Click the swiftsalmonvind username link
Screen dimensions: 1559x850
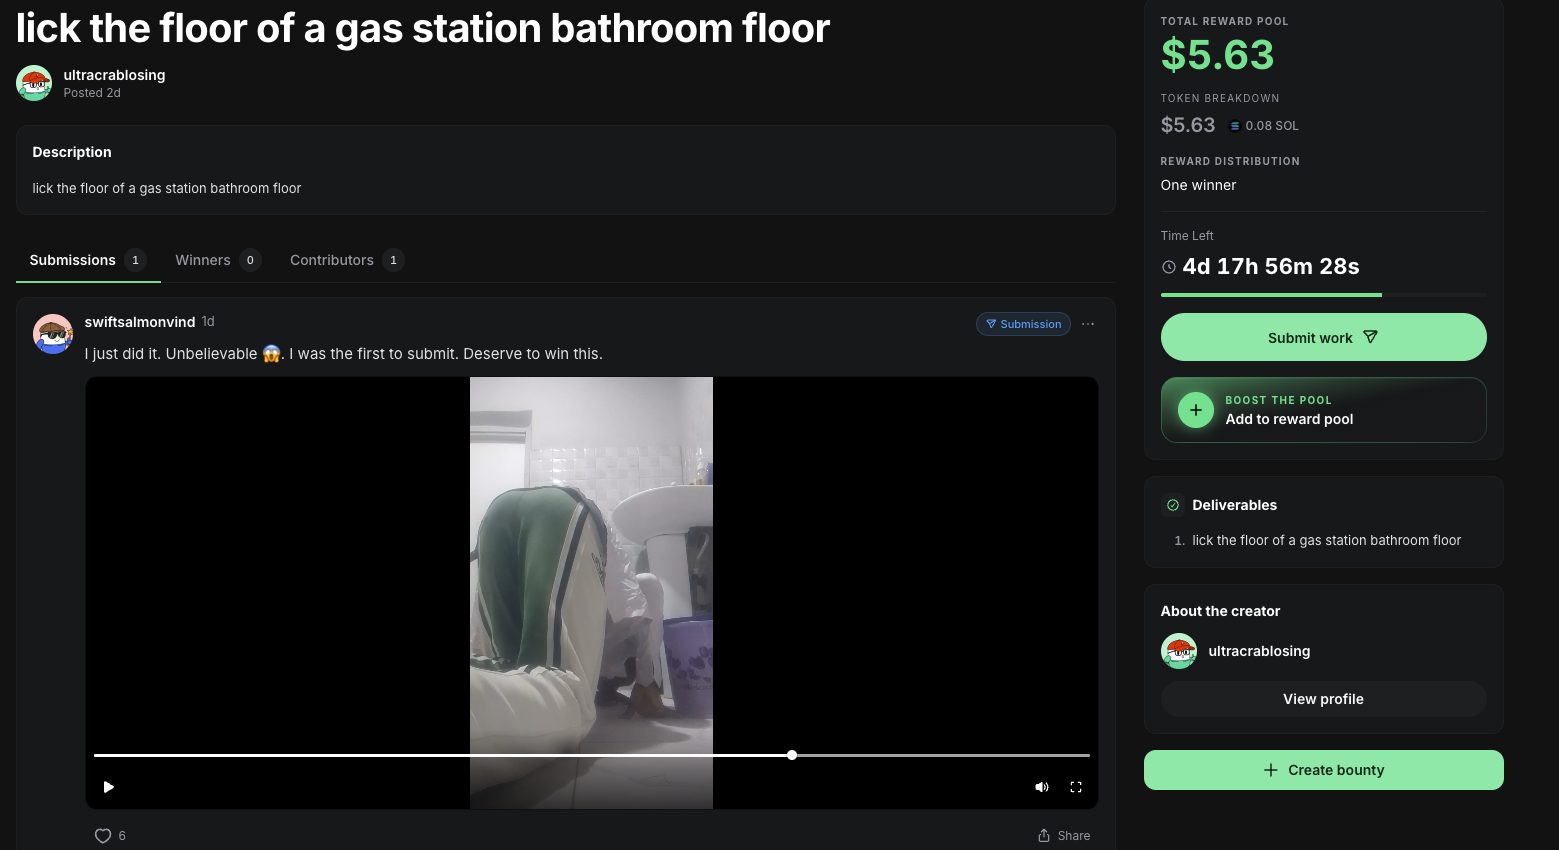coord(140,322)
